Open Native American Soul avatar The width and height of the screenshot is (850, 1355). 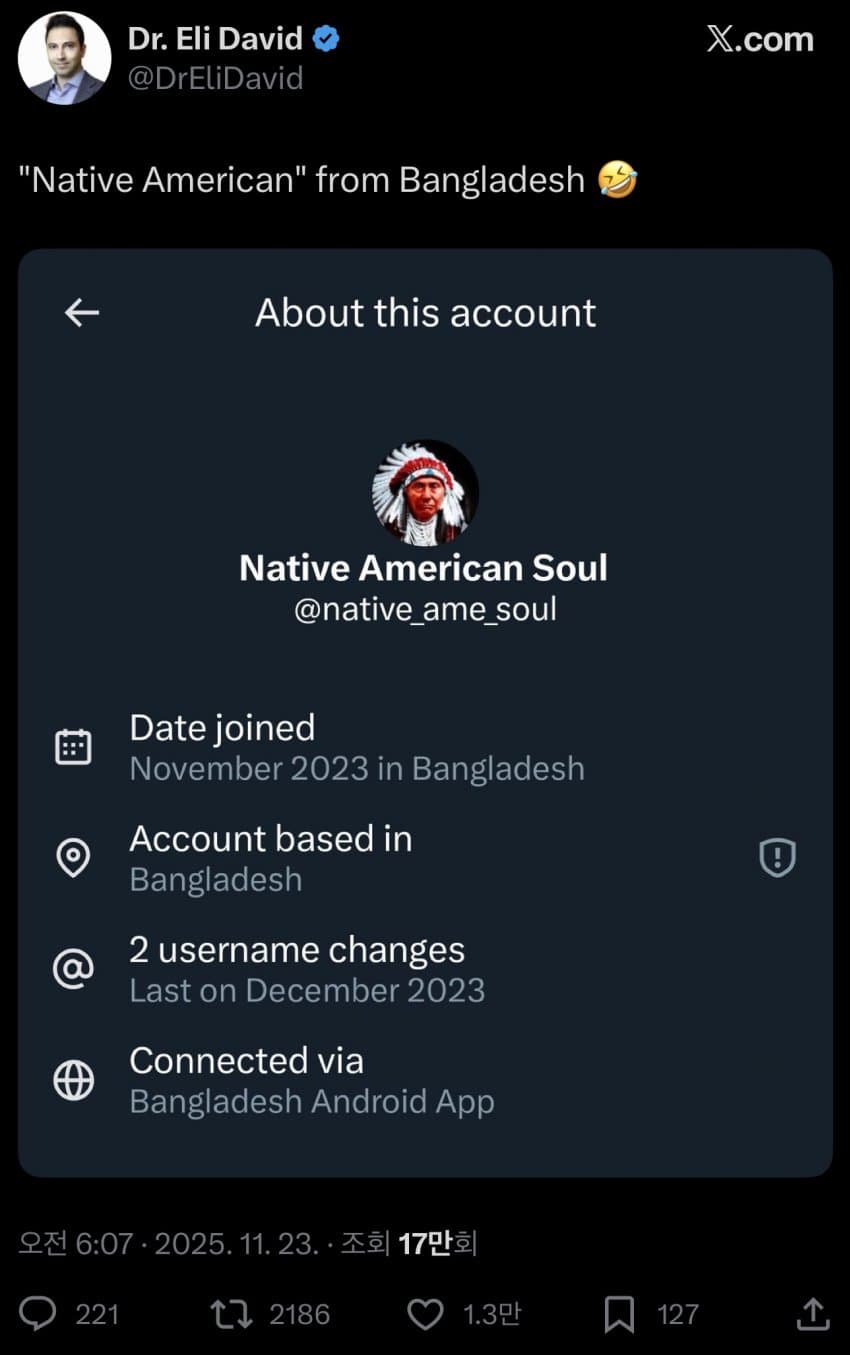click(x=425, y=493)
